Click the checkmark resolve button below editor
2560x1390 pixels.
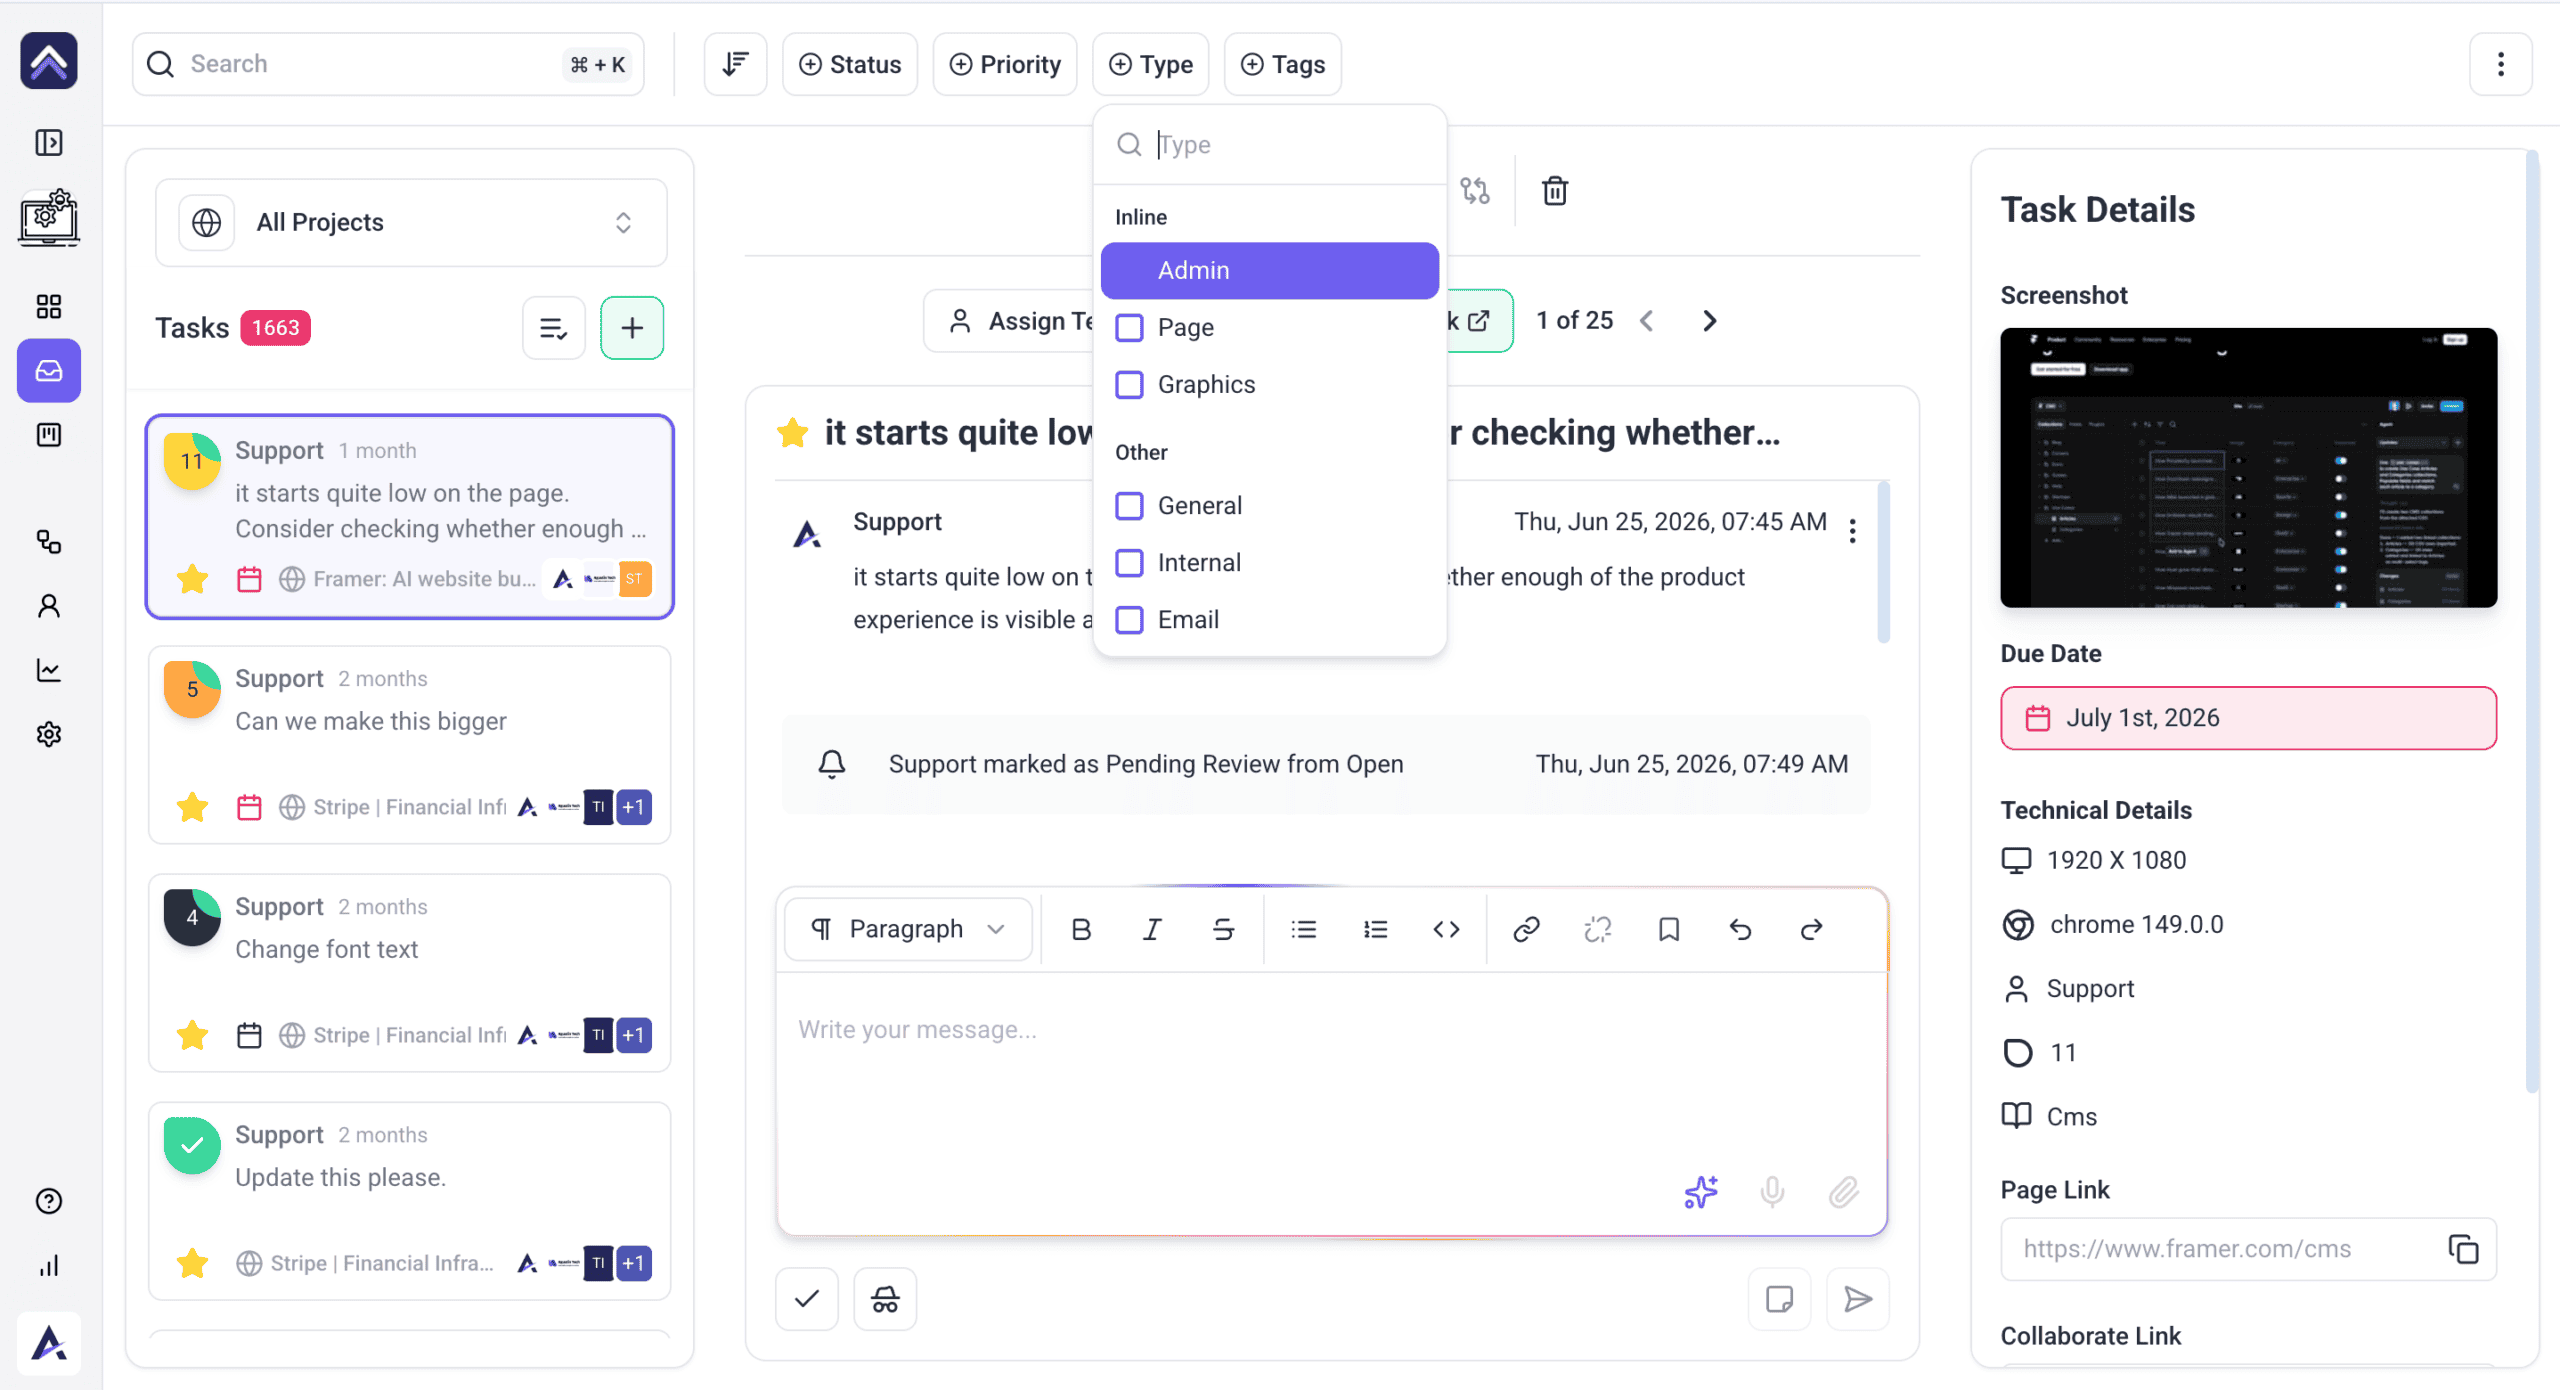(807, 1299)
